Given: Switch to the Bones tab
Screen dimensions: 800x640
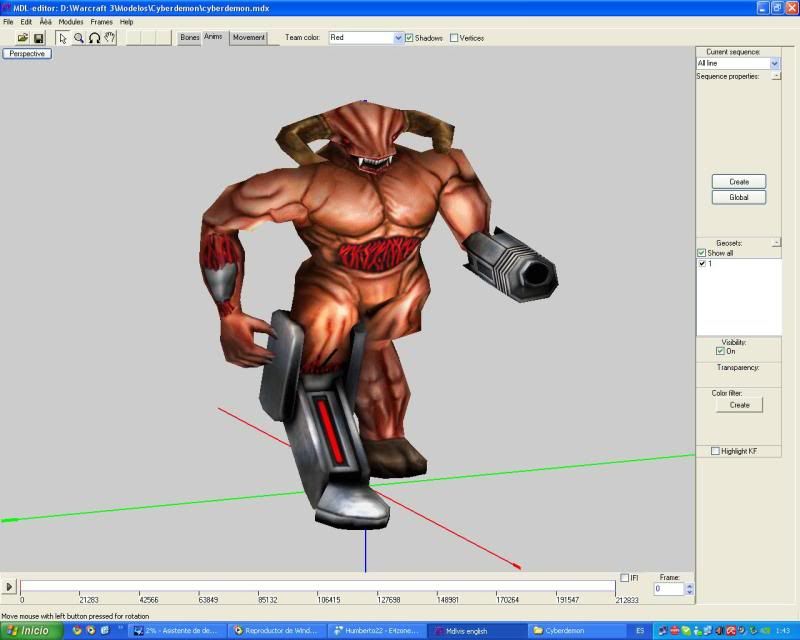Looking at the screenshot, I should coord(189,38).
